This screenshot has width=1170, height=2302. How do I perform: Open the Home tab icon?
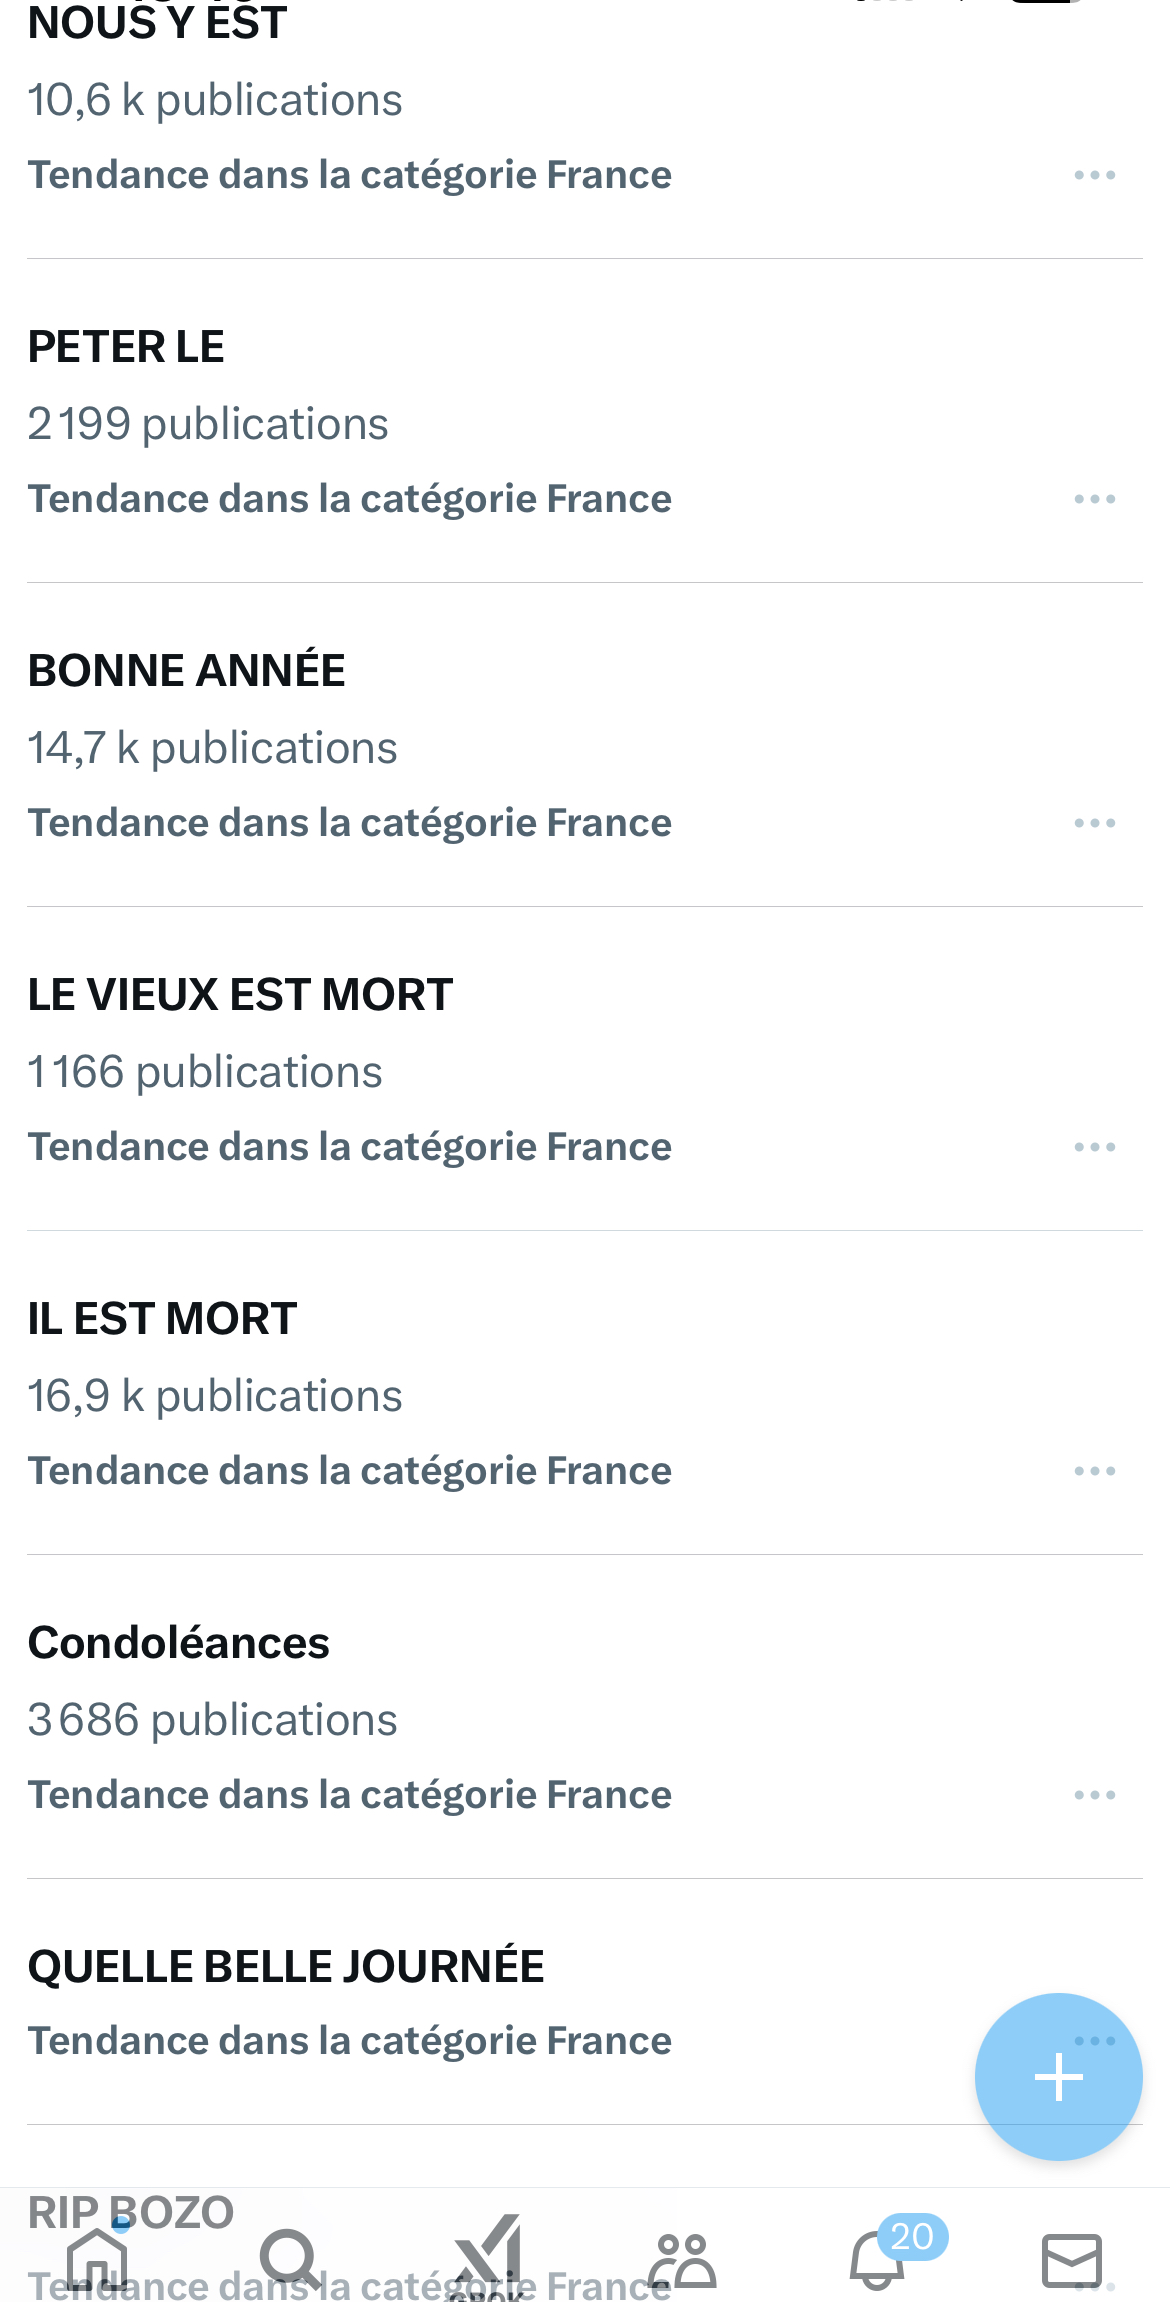pos(97,2258)
